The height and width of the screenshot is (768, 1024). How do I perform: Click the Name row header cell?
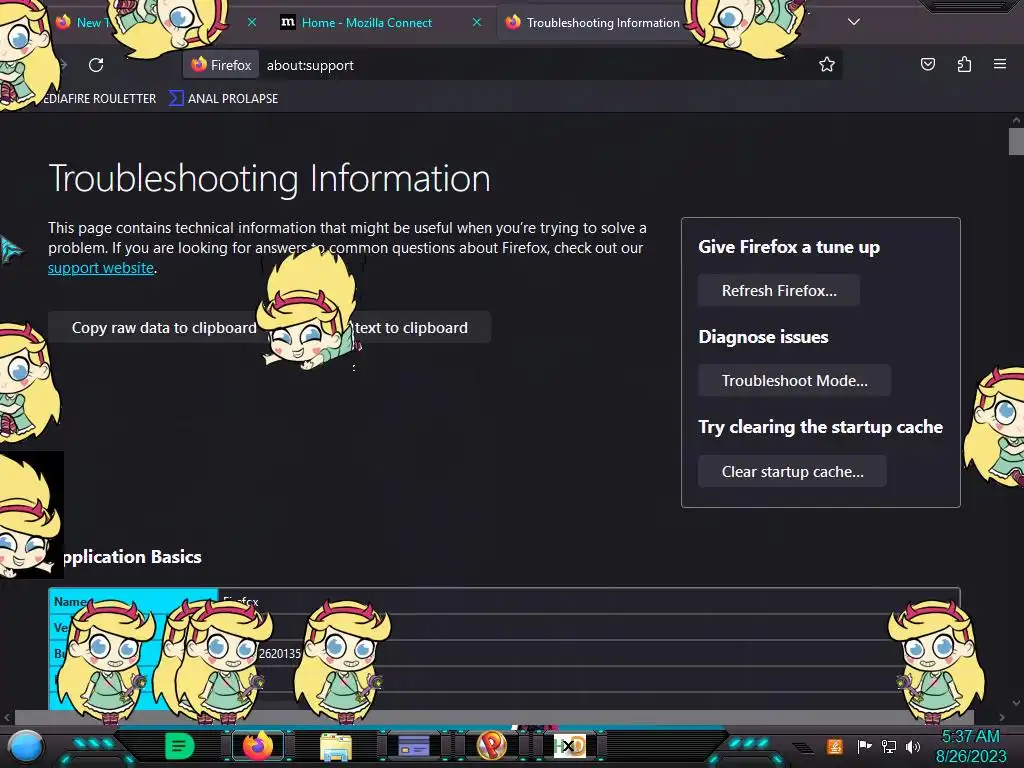pos(133,601)
